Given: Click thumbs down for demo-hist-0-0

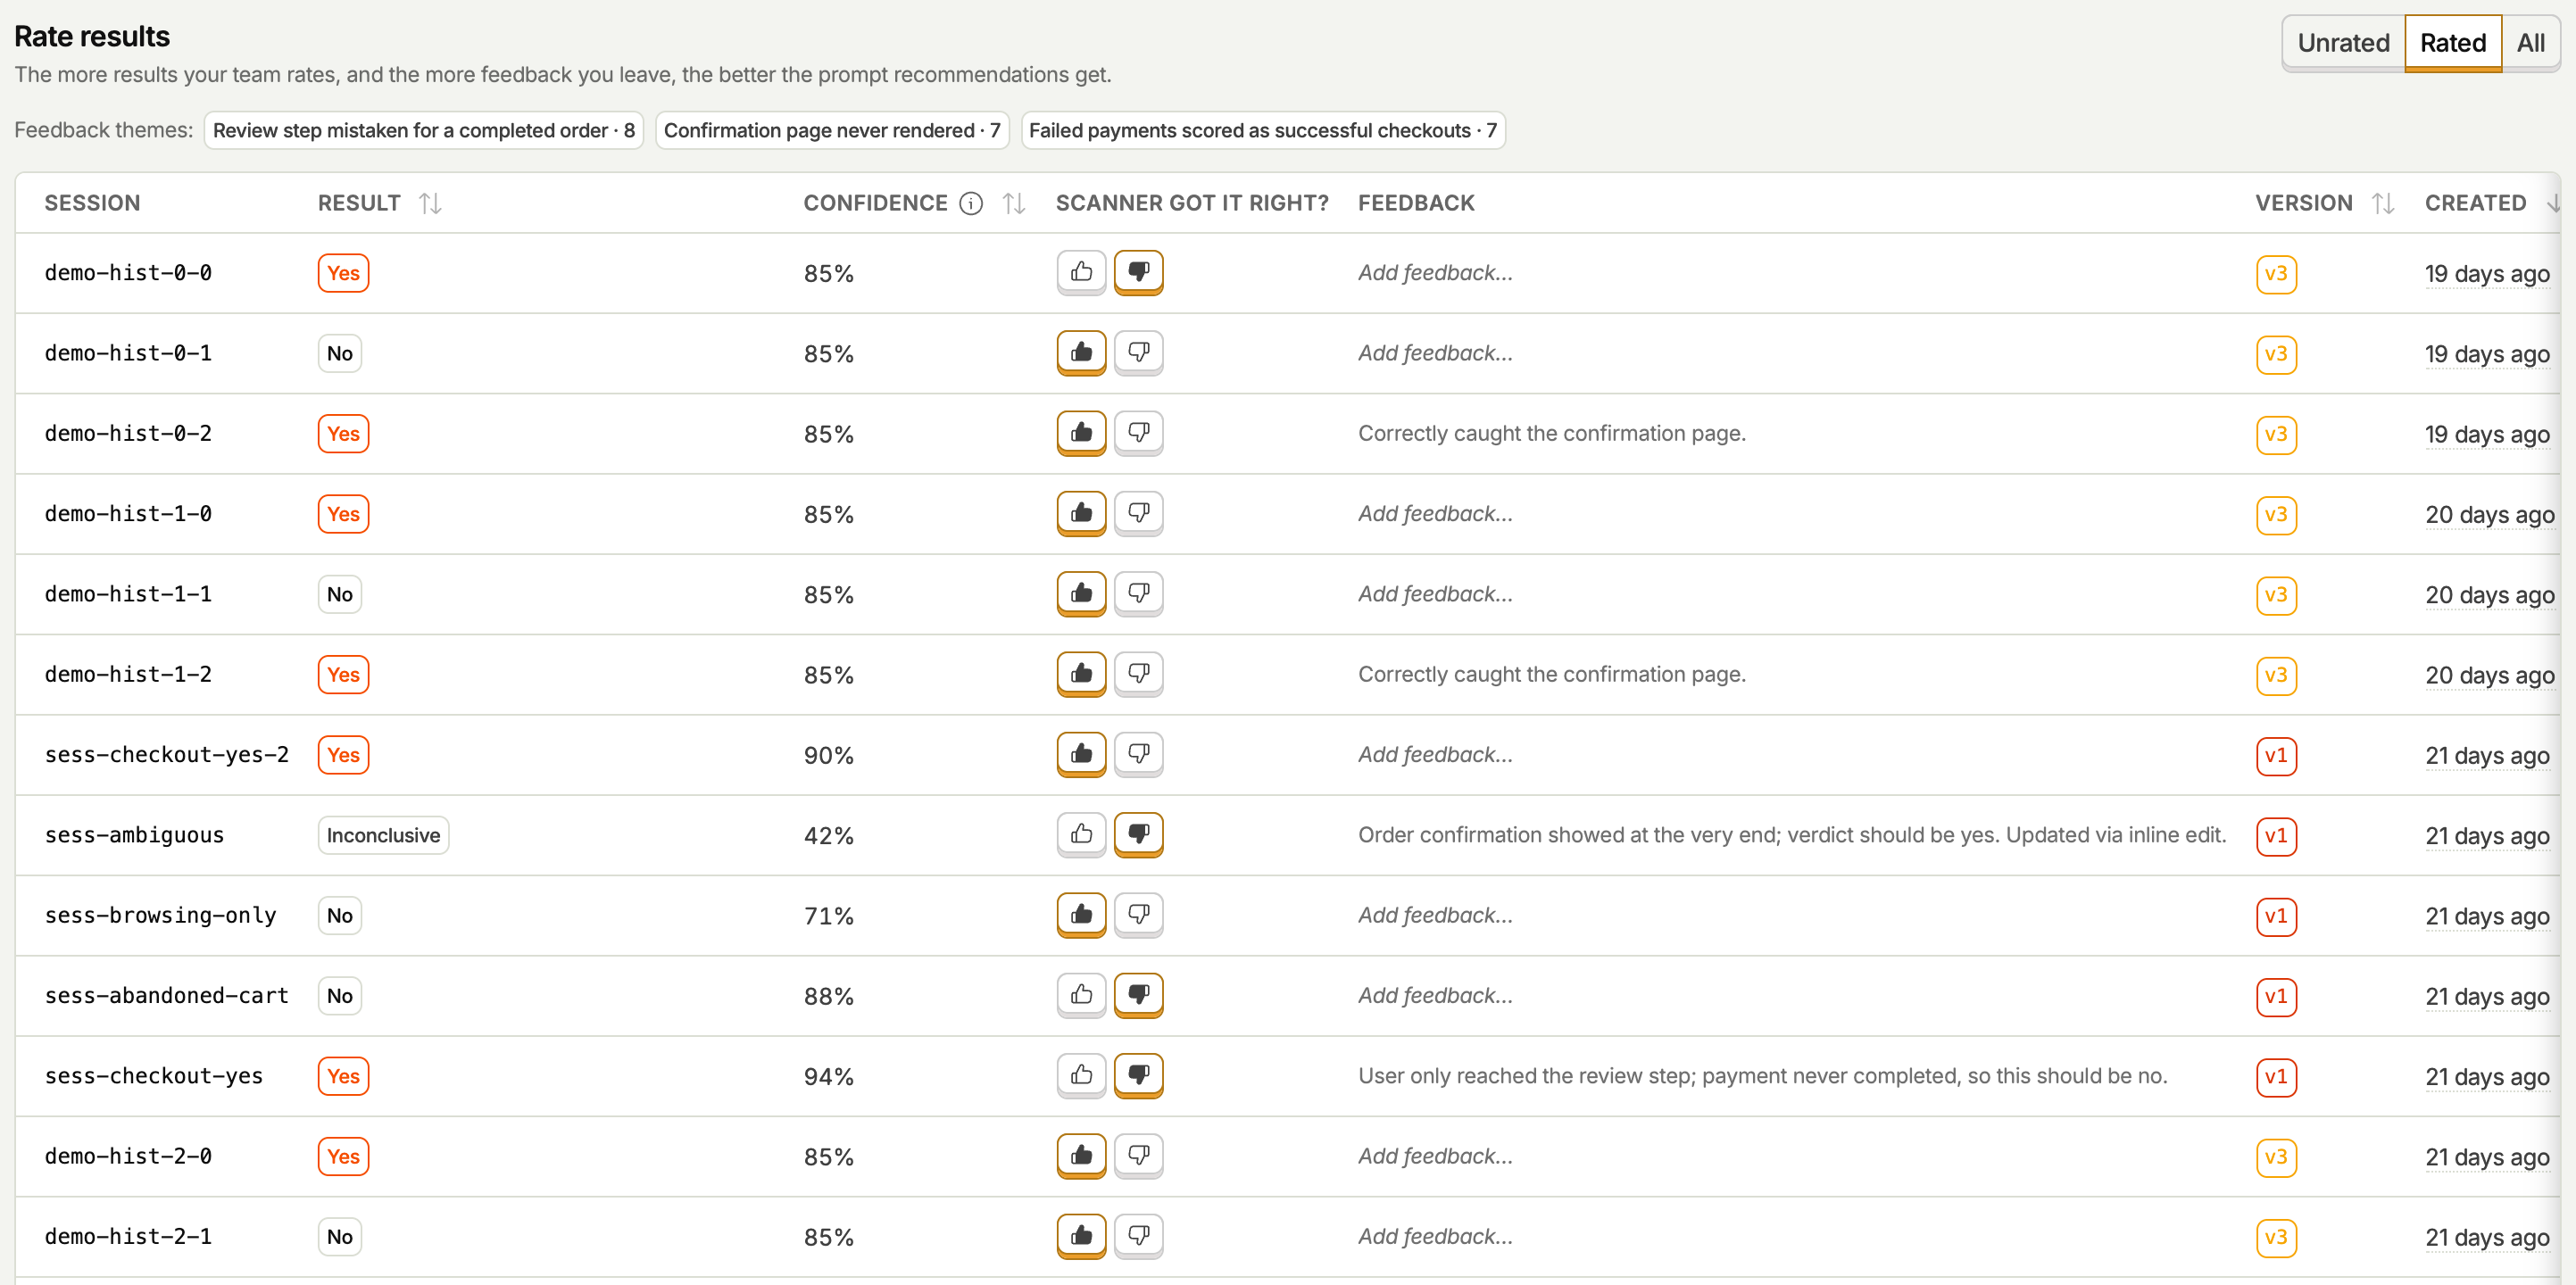Looking at the screenshot, I should (x=1138, y=272).
